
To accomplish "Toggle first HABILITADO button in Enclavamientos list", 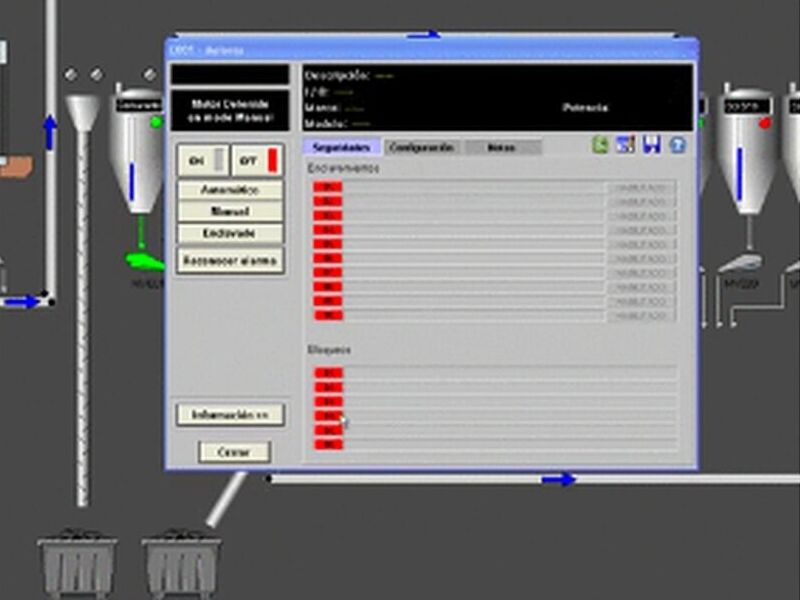I will click(641, 187).
